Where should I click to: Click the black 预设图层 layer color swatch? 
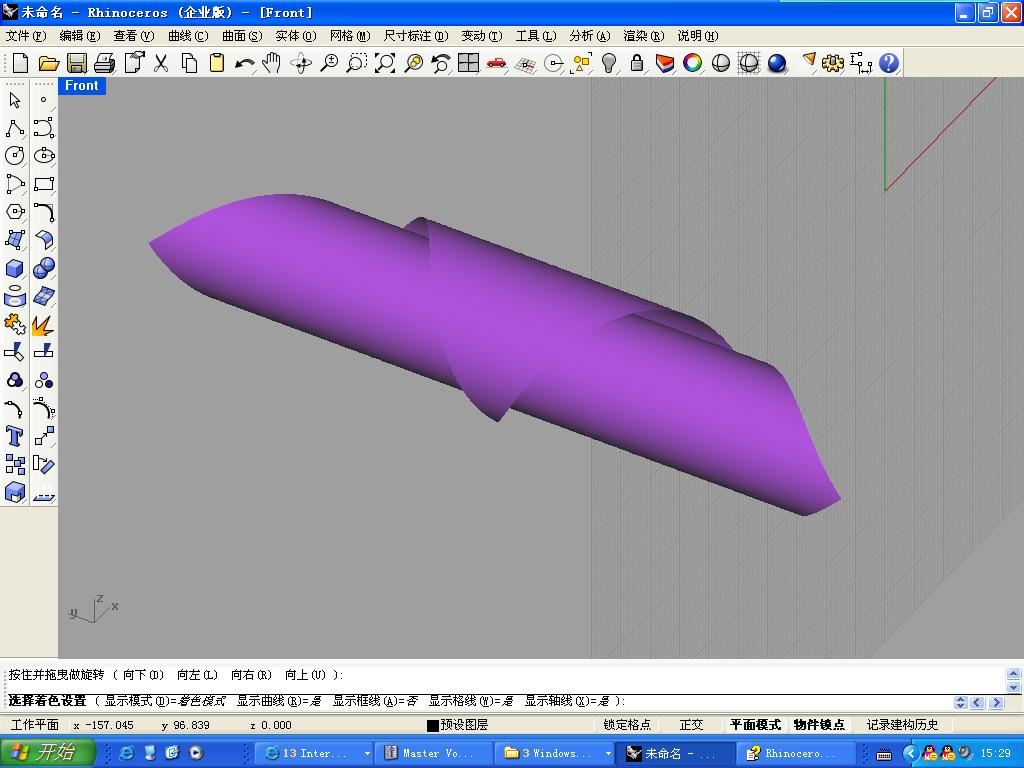click(x=432, y=726)
